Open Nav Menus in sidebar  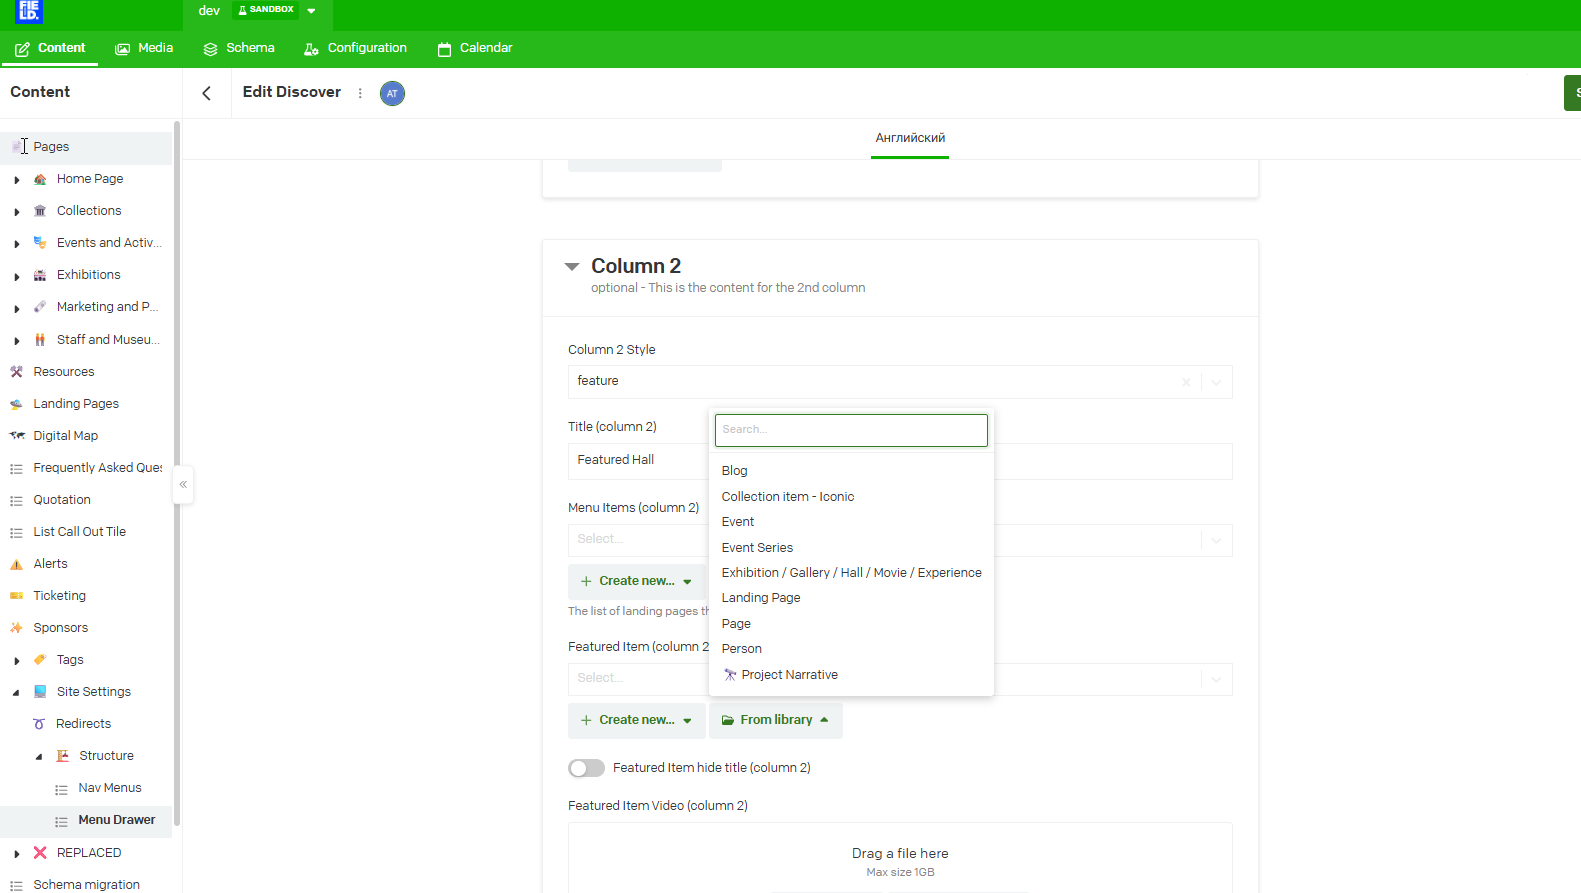(110, 788)
